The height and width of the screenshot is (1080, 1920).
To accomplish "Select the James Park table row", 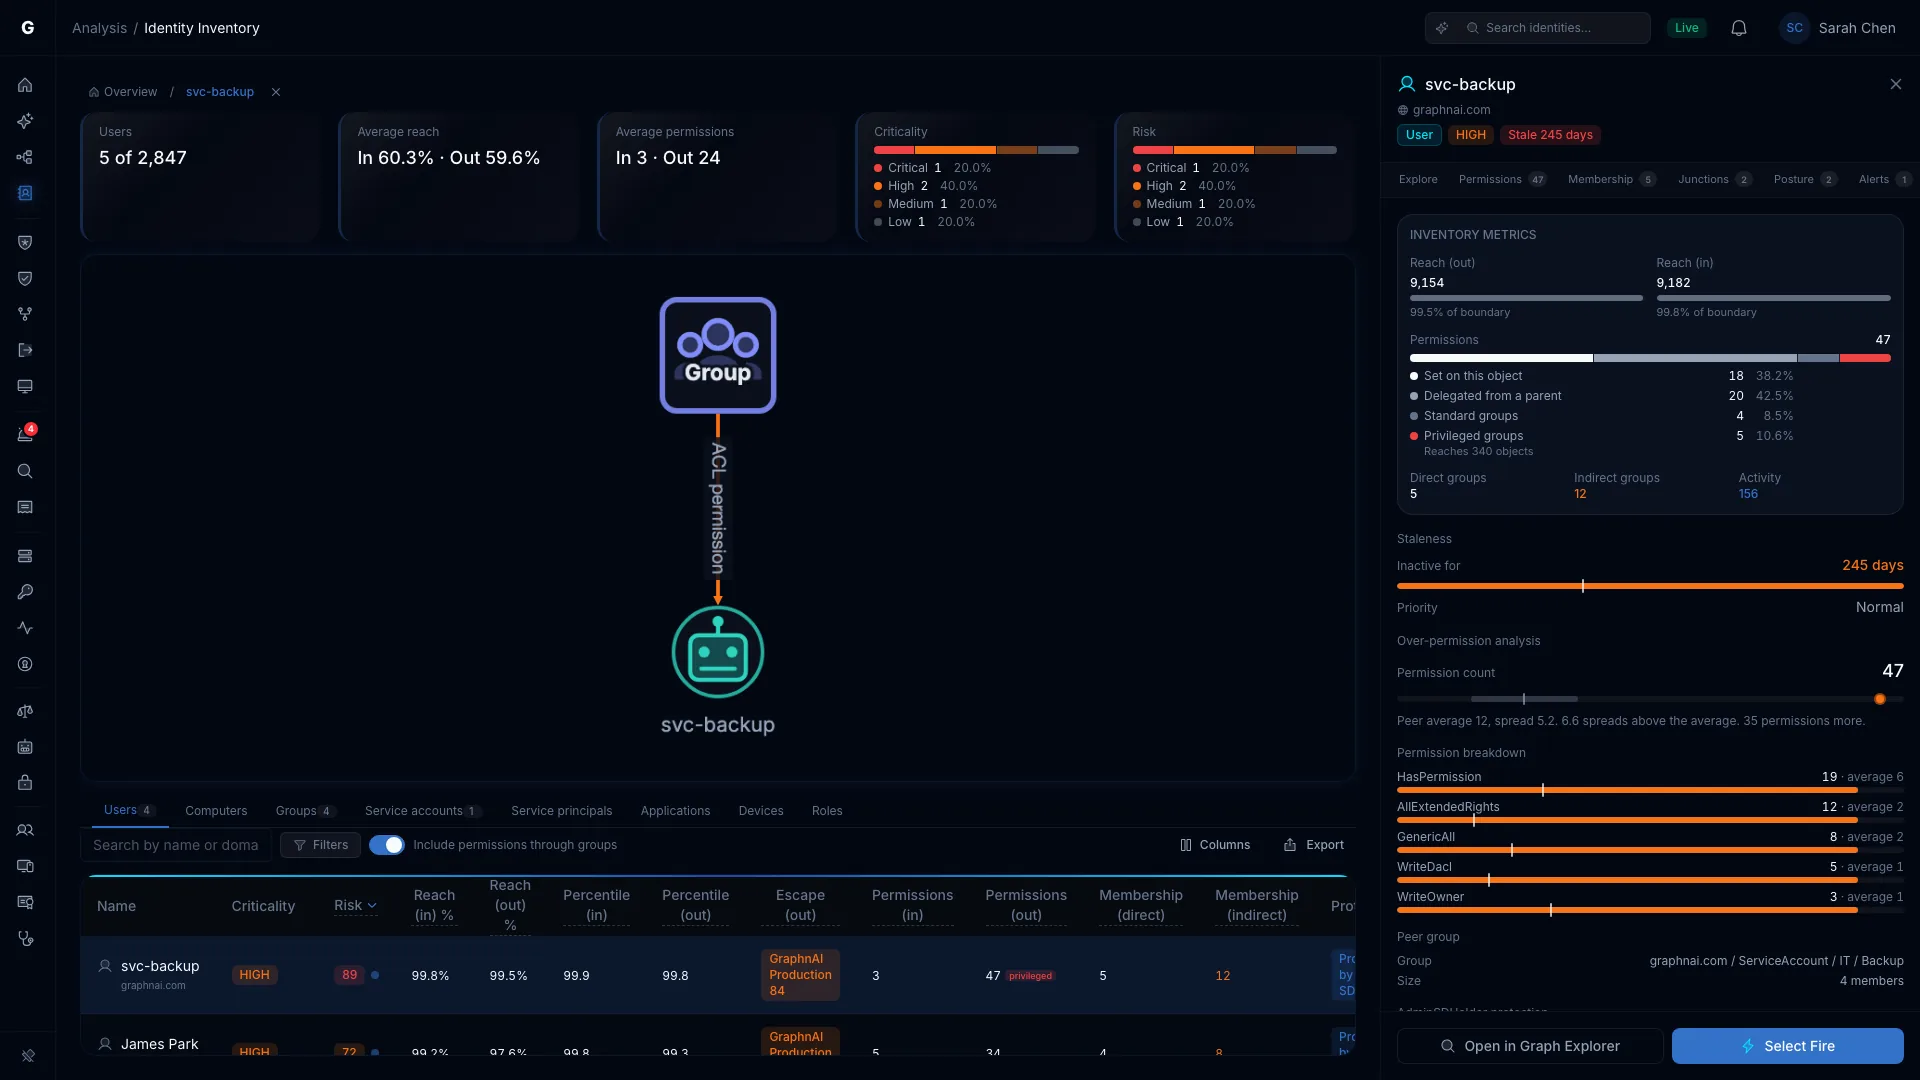I will pos(718,1036).
